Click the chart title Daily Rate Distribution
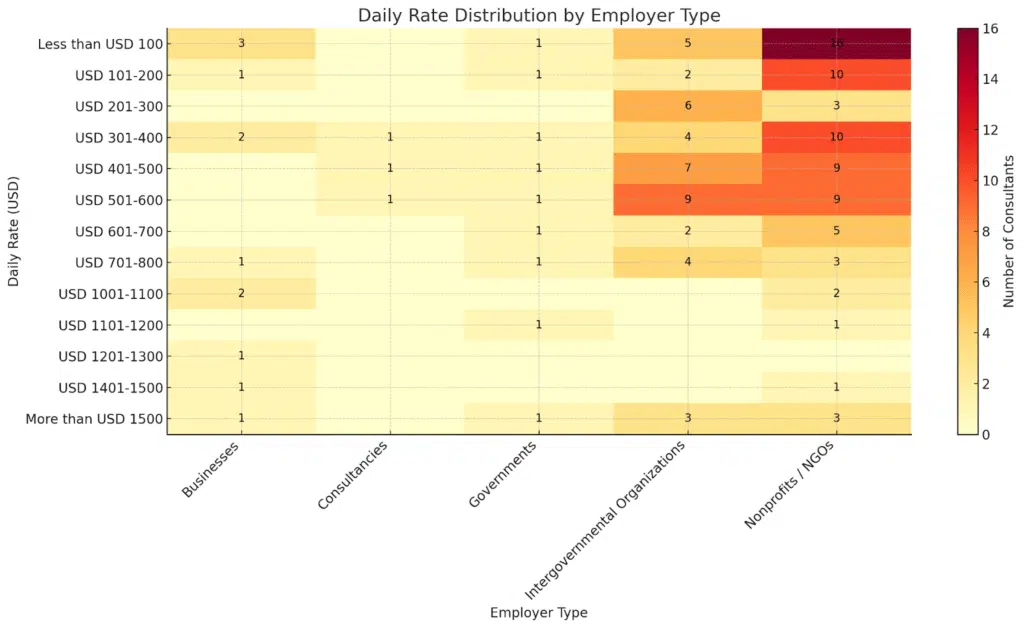 [x=539, y=15]
